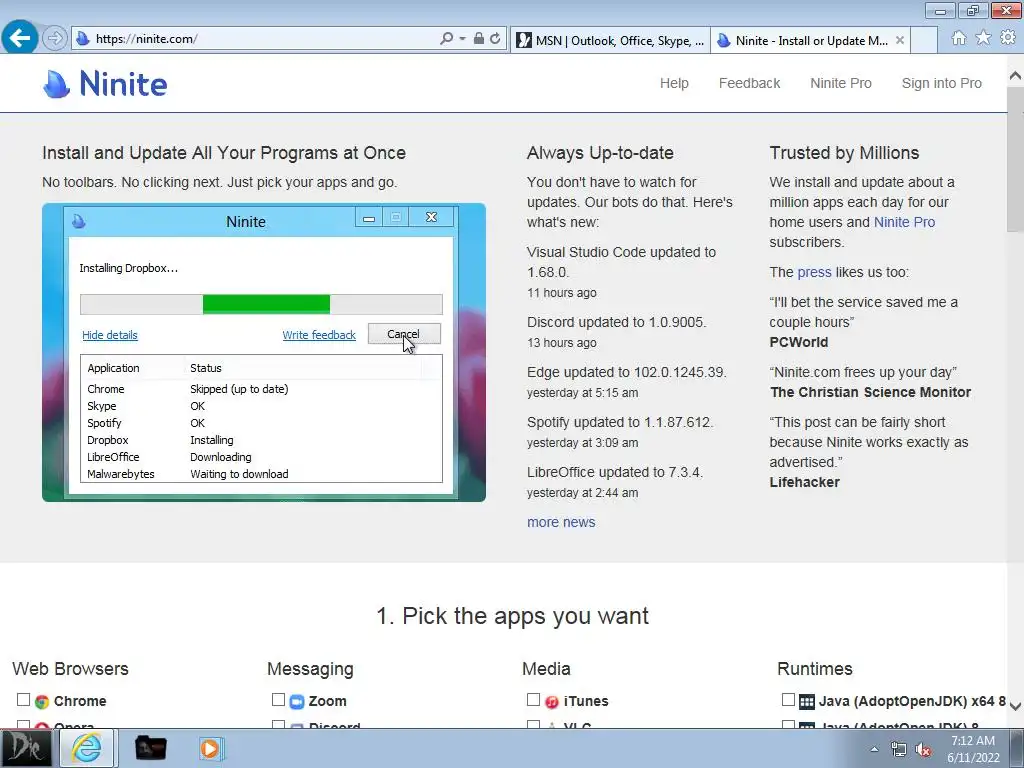Open the browser Home icon
The width and height of the screenshot is (1024, 768).
[959, 38]
